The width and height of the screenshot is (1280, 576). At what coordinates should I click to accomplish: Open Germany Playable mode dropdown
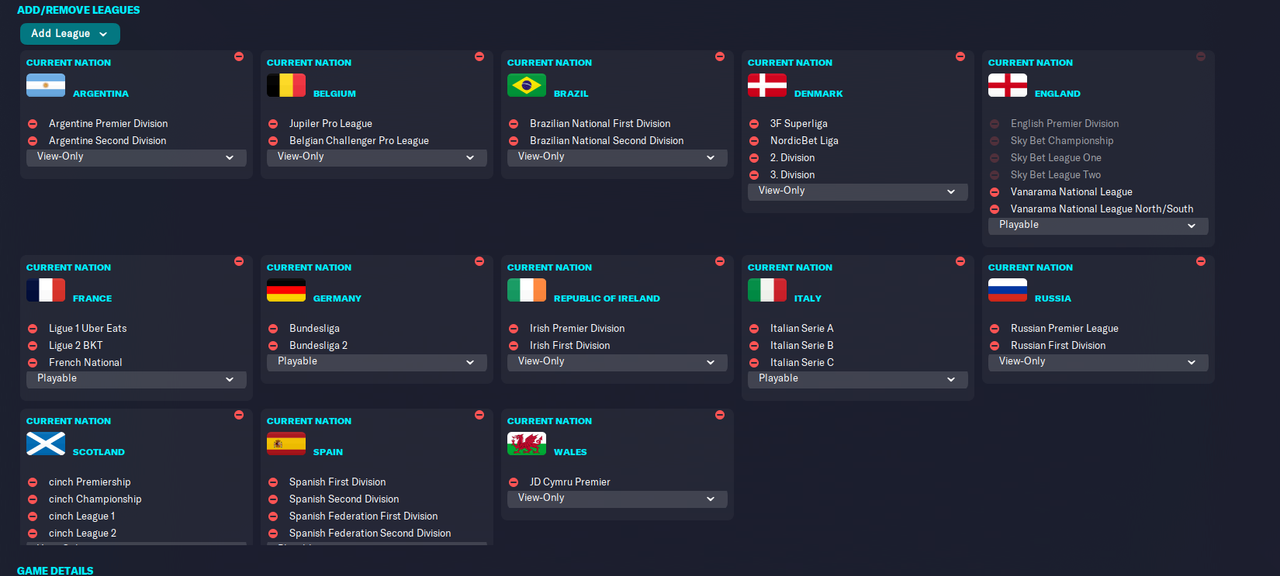[x=377, y=362]
